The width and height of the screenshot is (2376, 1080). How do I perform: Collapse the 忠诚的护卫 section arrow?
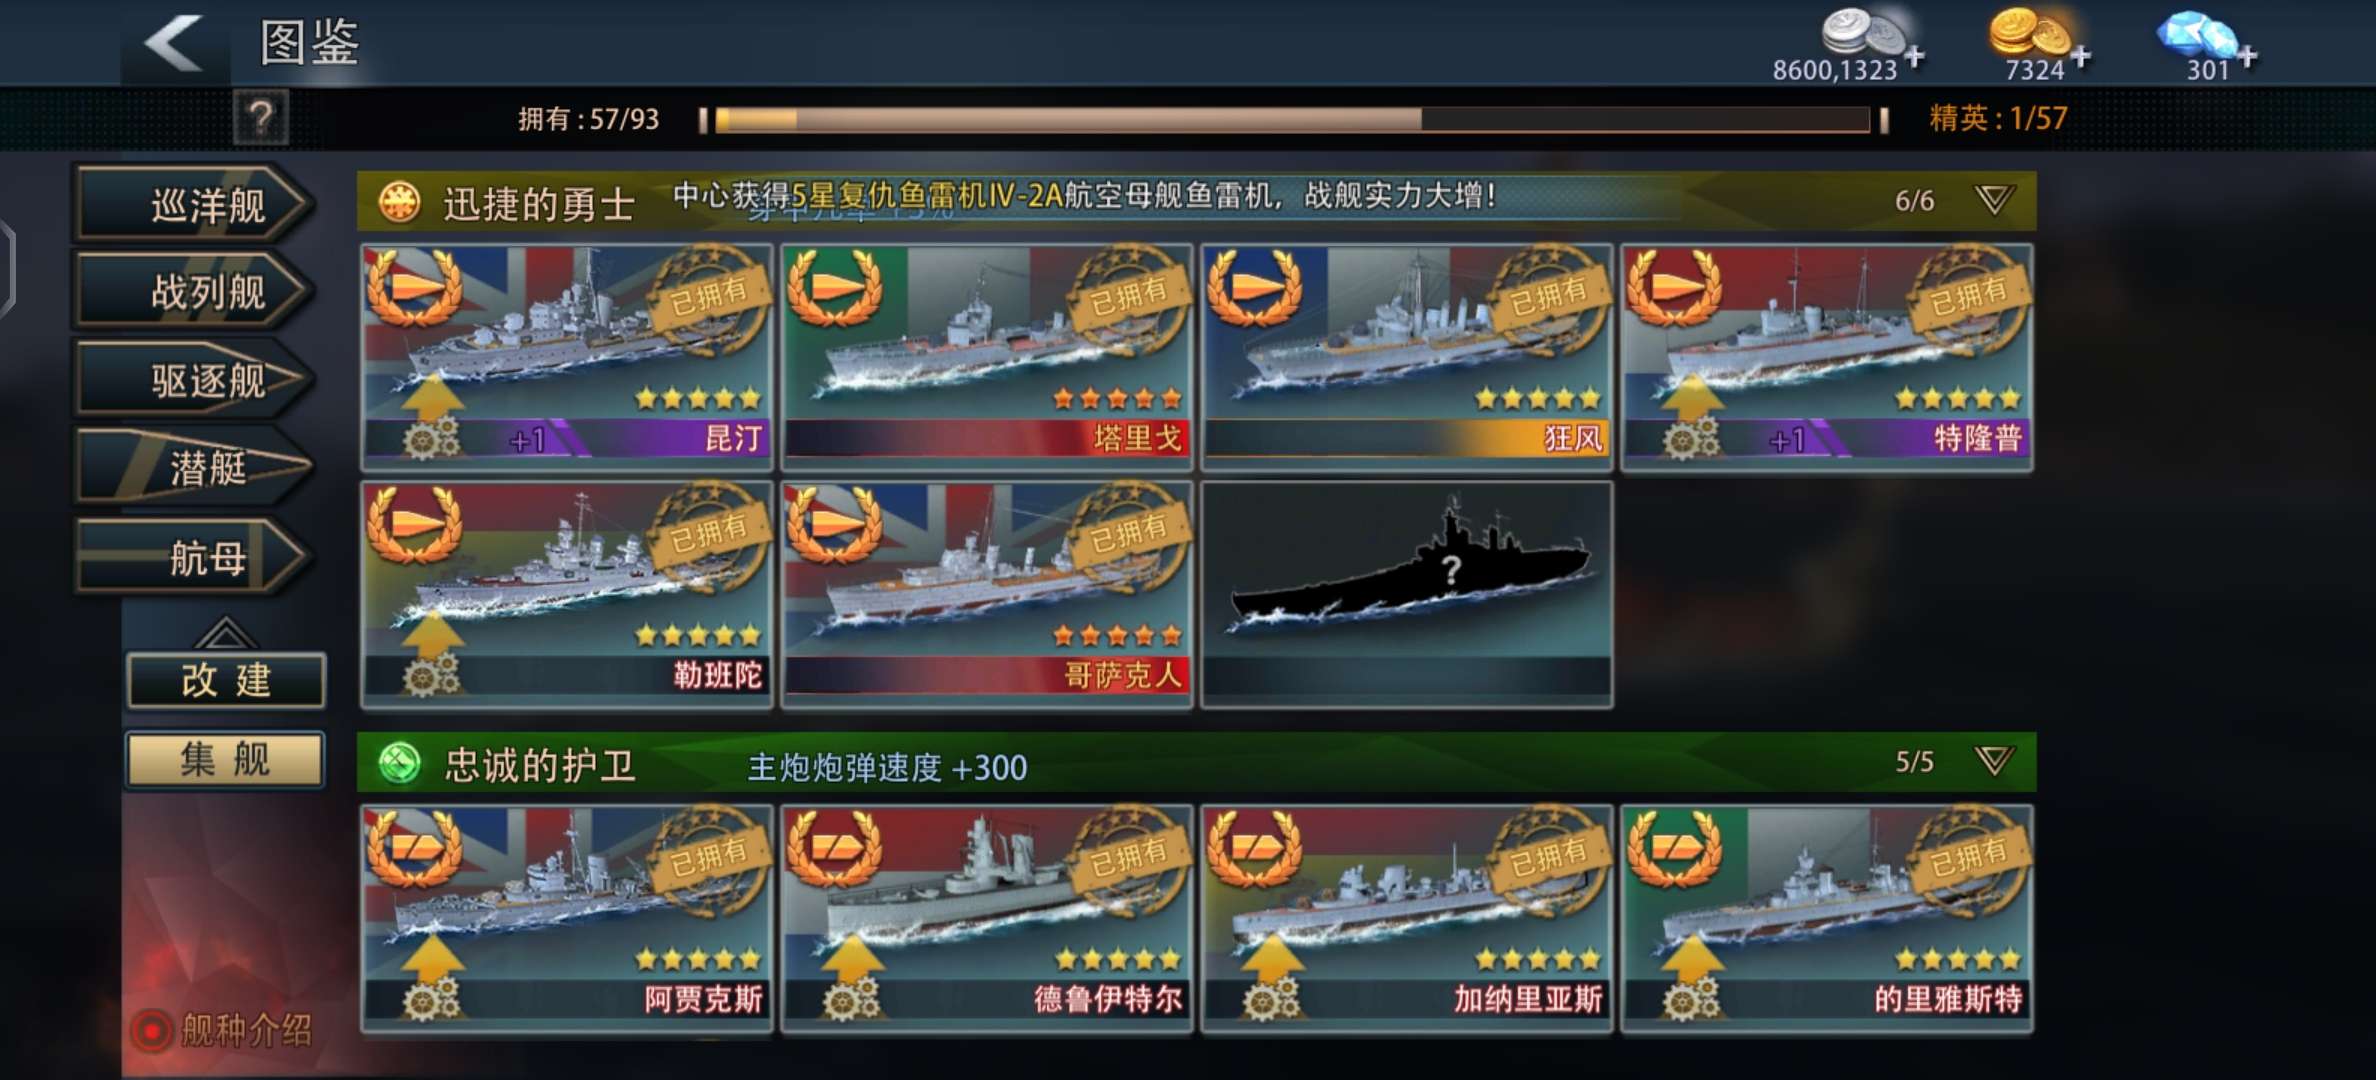pyautogui.click(x=1994, y=762)
